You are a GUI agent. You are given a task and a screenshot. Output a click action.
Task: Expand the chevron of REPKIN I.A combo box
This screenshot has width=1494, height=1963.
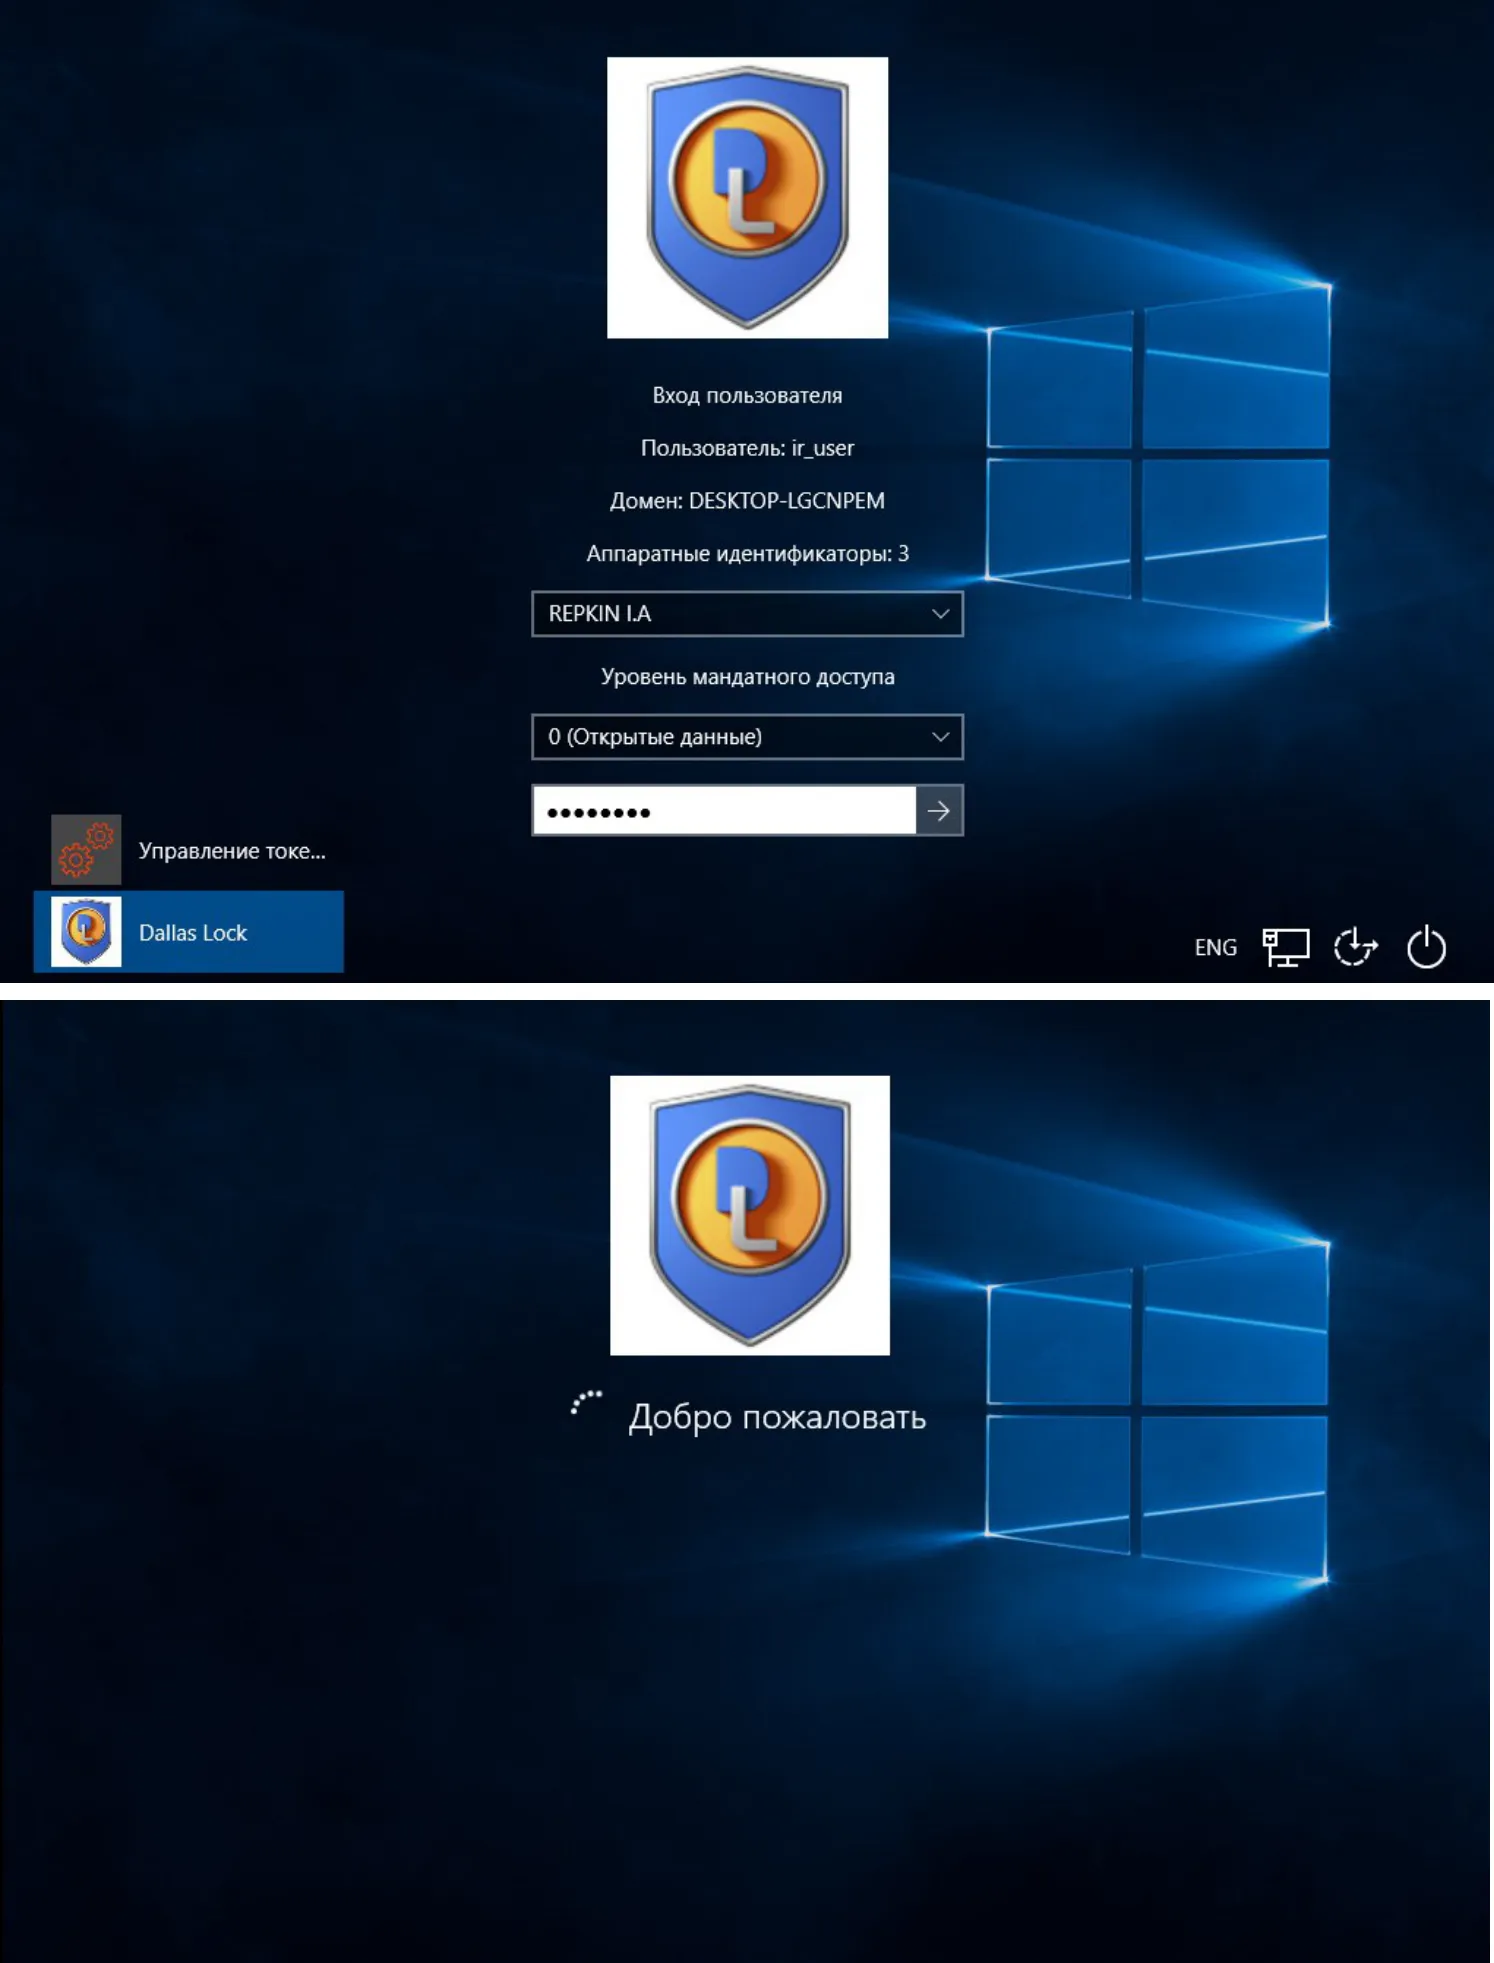click(940, 614)
